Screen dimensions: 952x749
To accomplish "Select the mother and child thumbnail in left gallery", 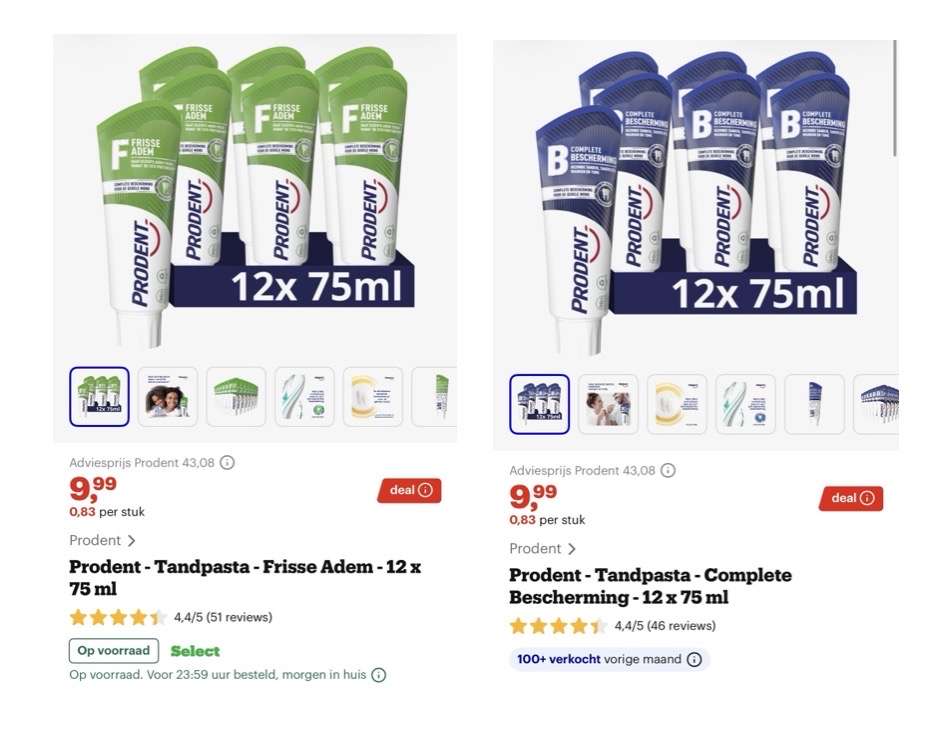I will tap(168, 397).
